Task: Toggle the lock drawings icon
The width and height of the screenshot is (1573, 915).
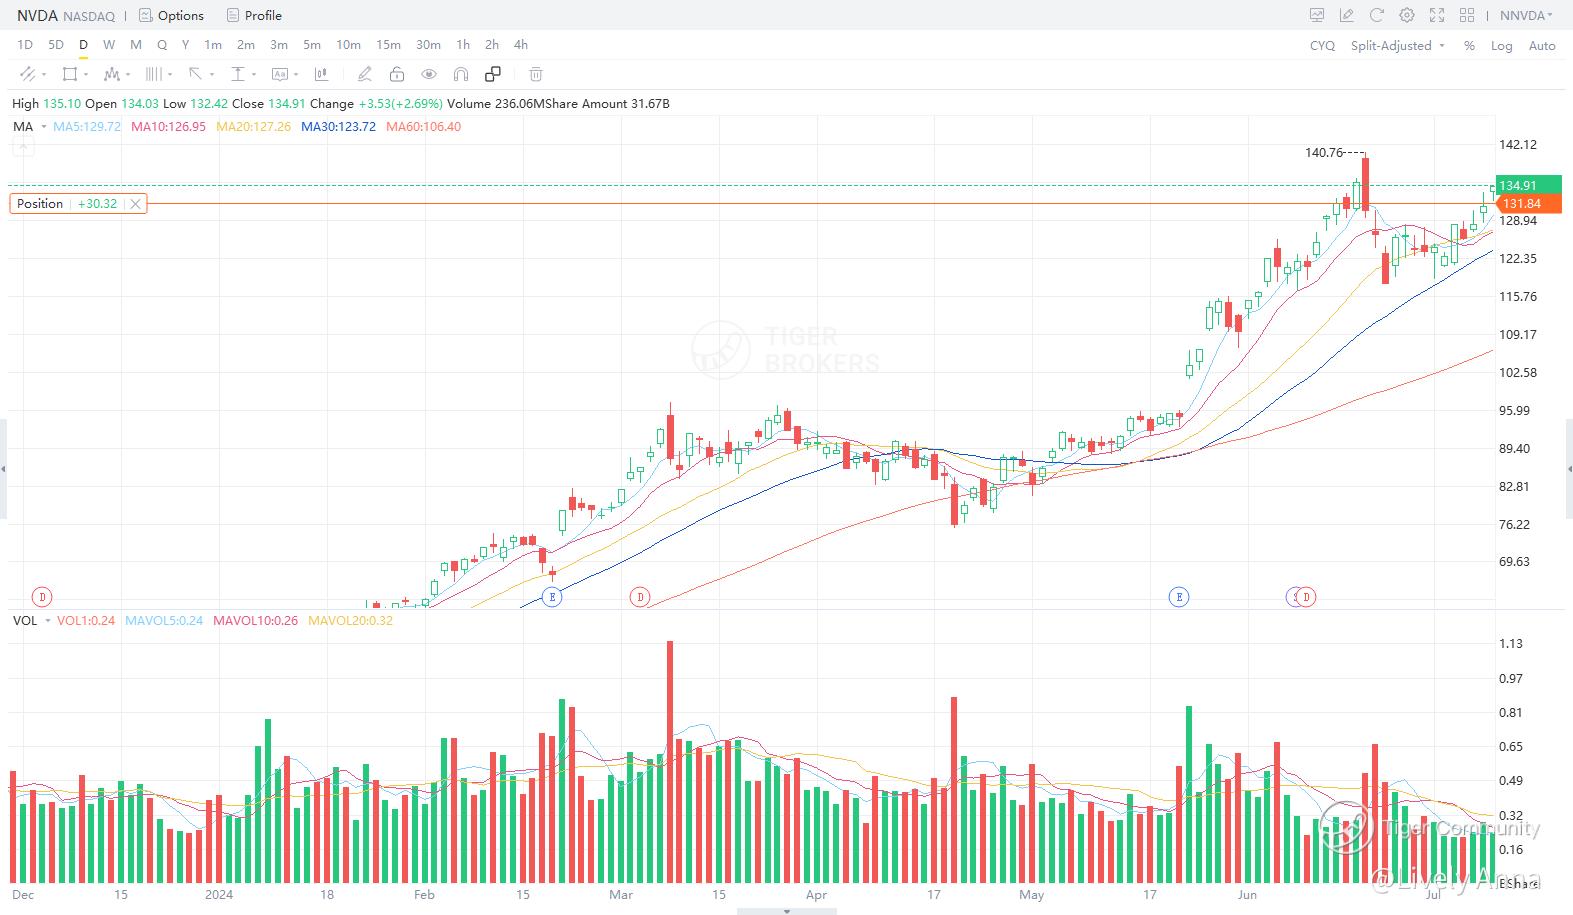Action: point(397,74)
